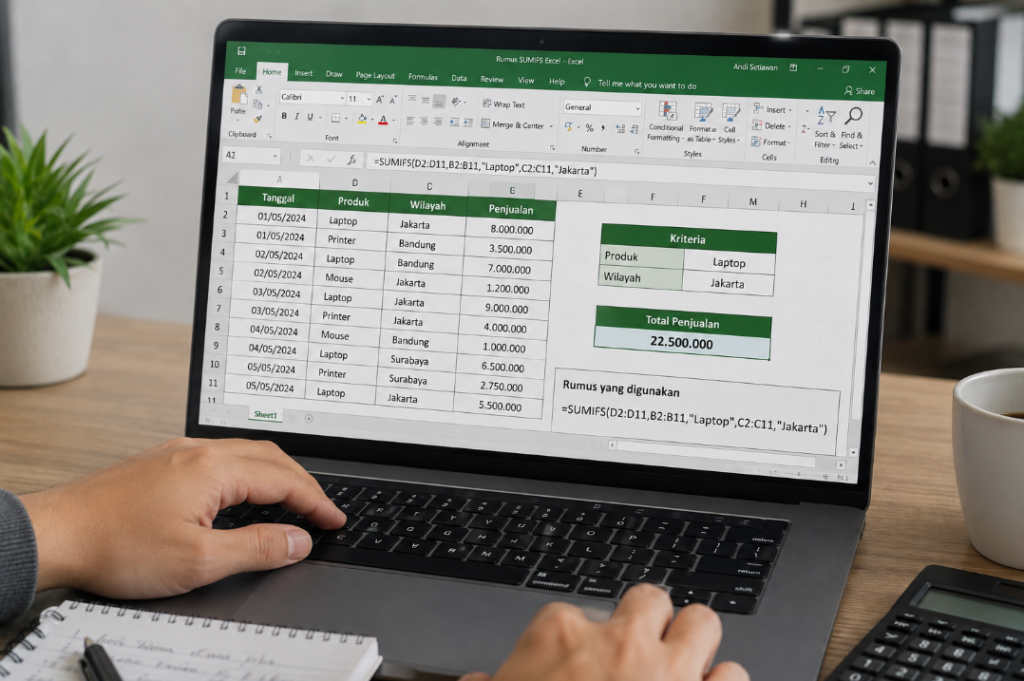This screenshot has height=681, width=1024.
Task: Switch to the Data tab
Action: tap(459, 78)
